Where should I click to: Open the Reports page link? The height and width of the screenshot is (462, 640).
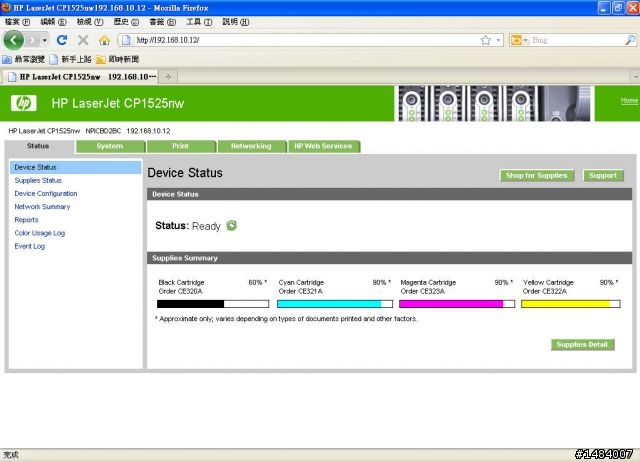point(26,220)
